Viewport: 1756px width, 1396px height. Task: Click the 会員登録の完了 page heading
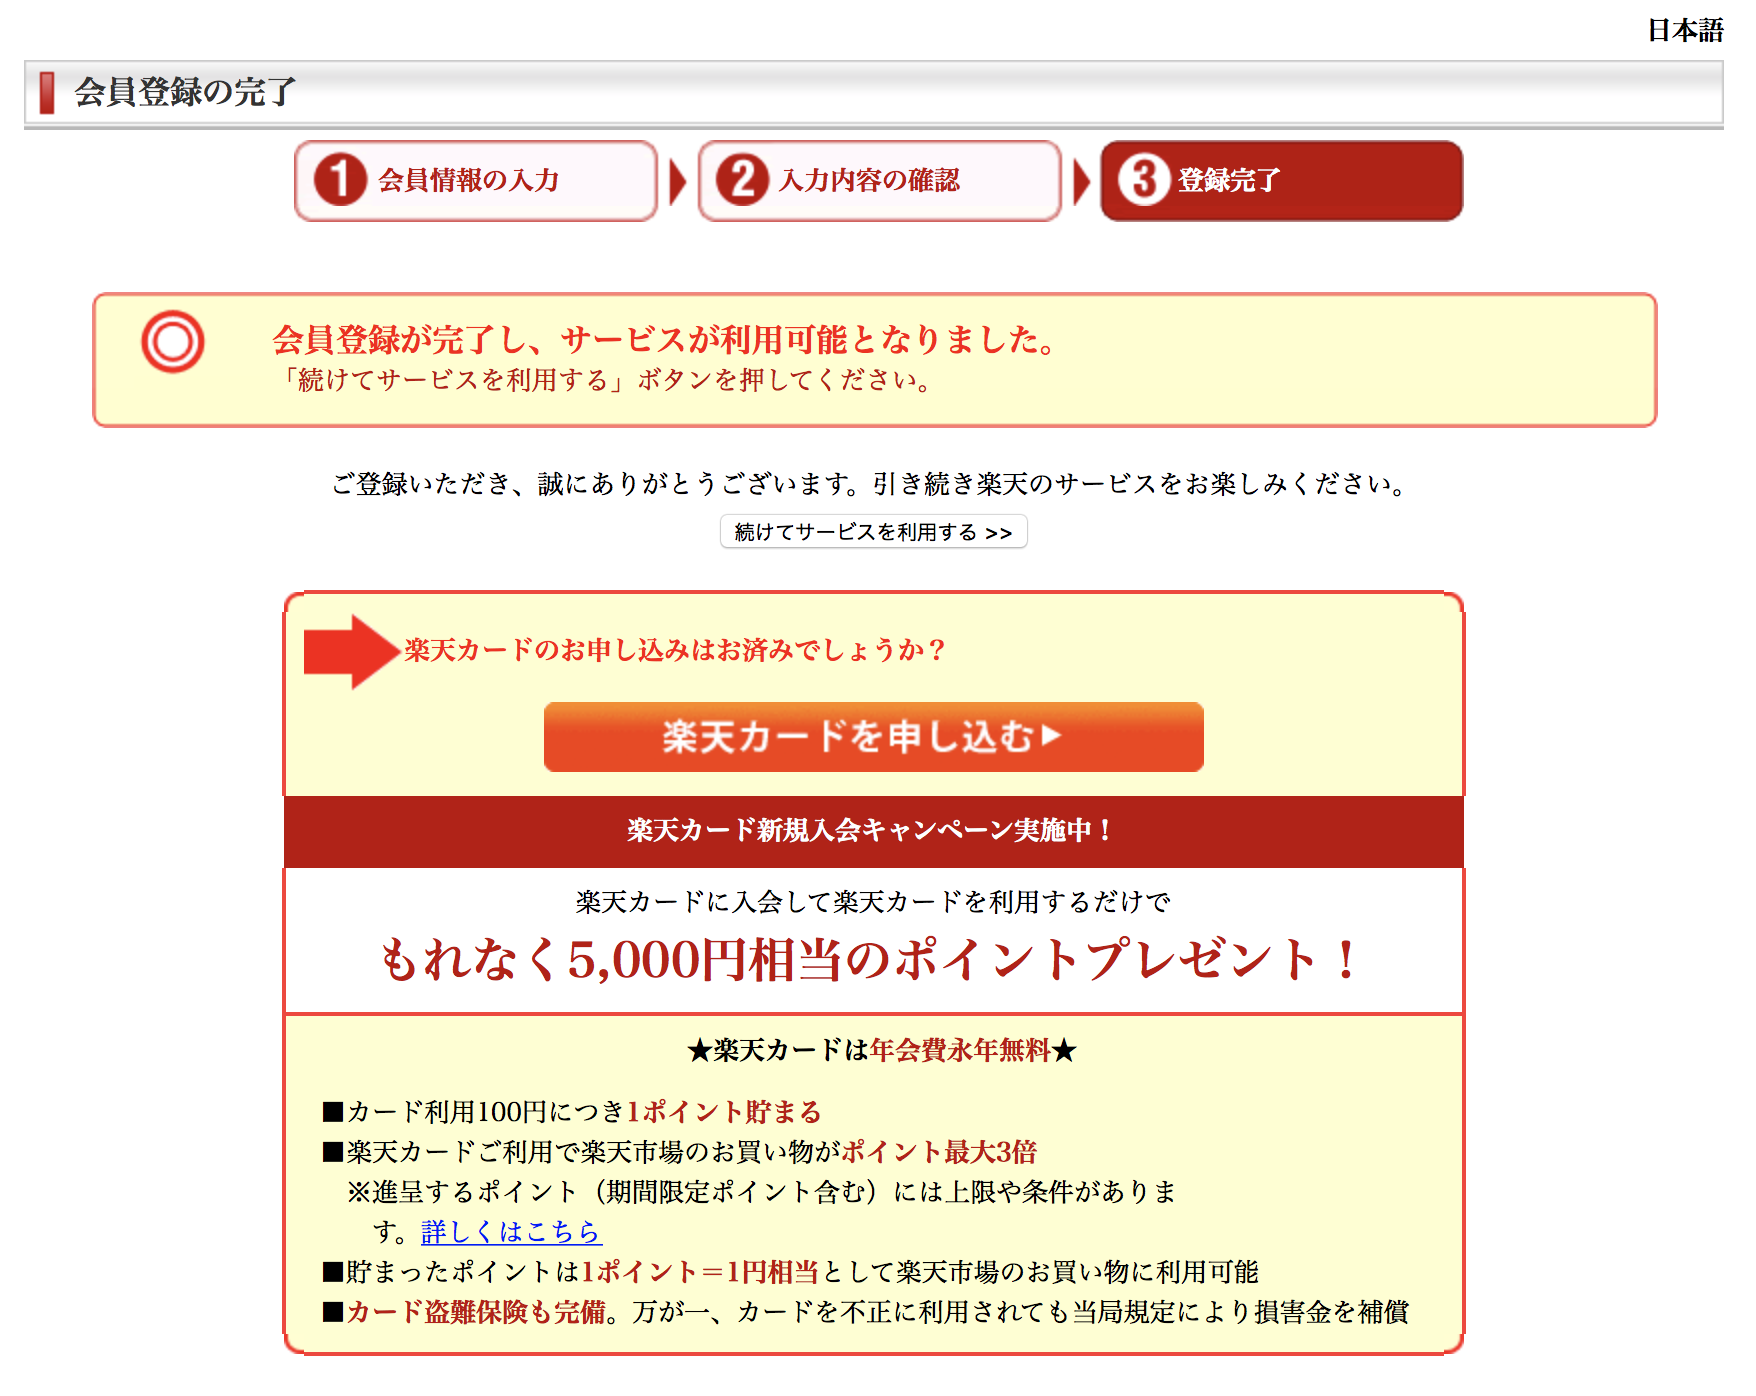pyautogui.click(x=185, y=92)
